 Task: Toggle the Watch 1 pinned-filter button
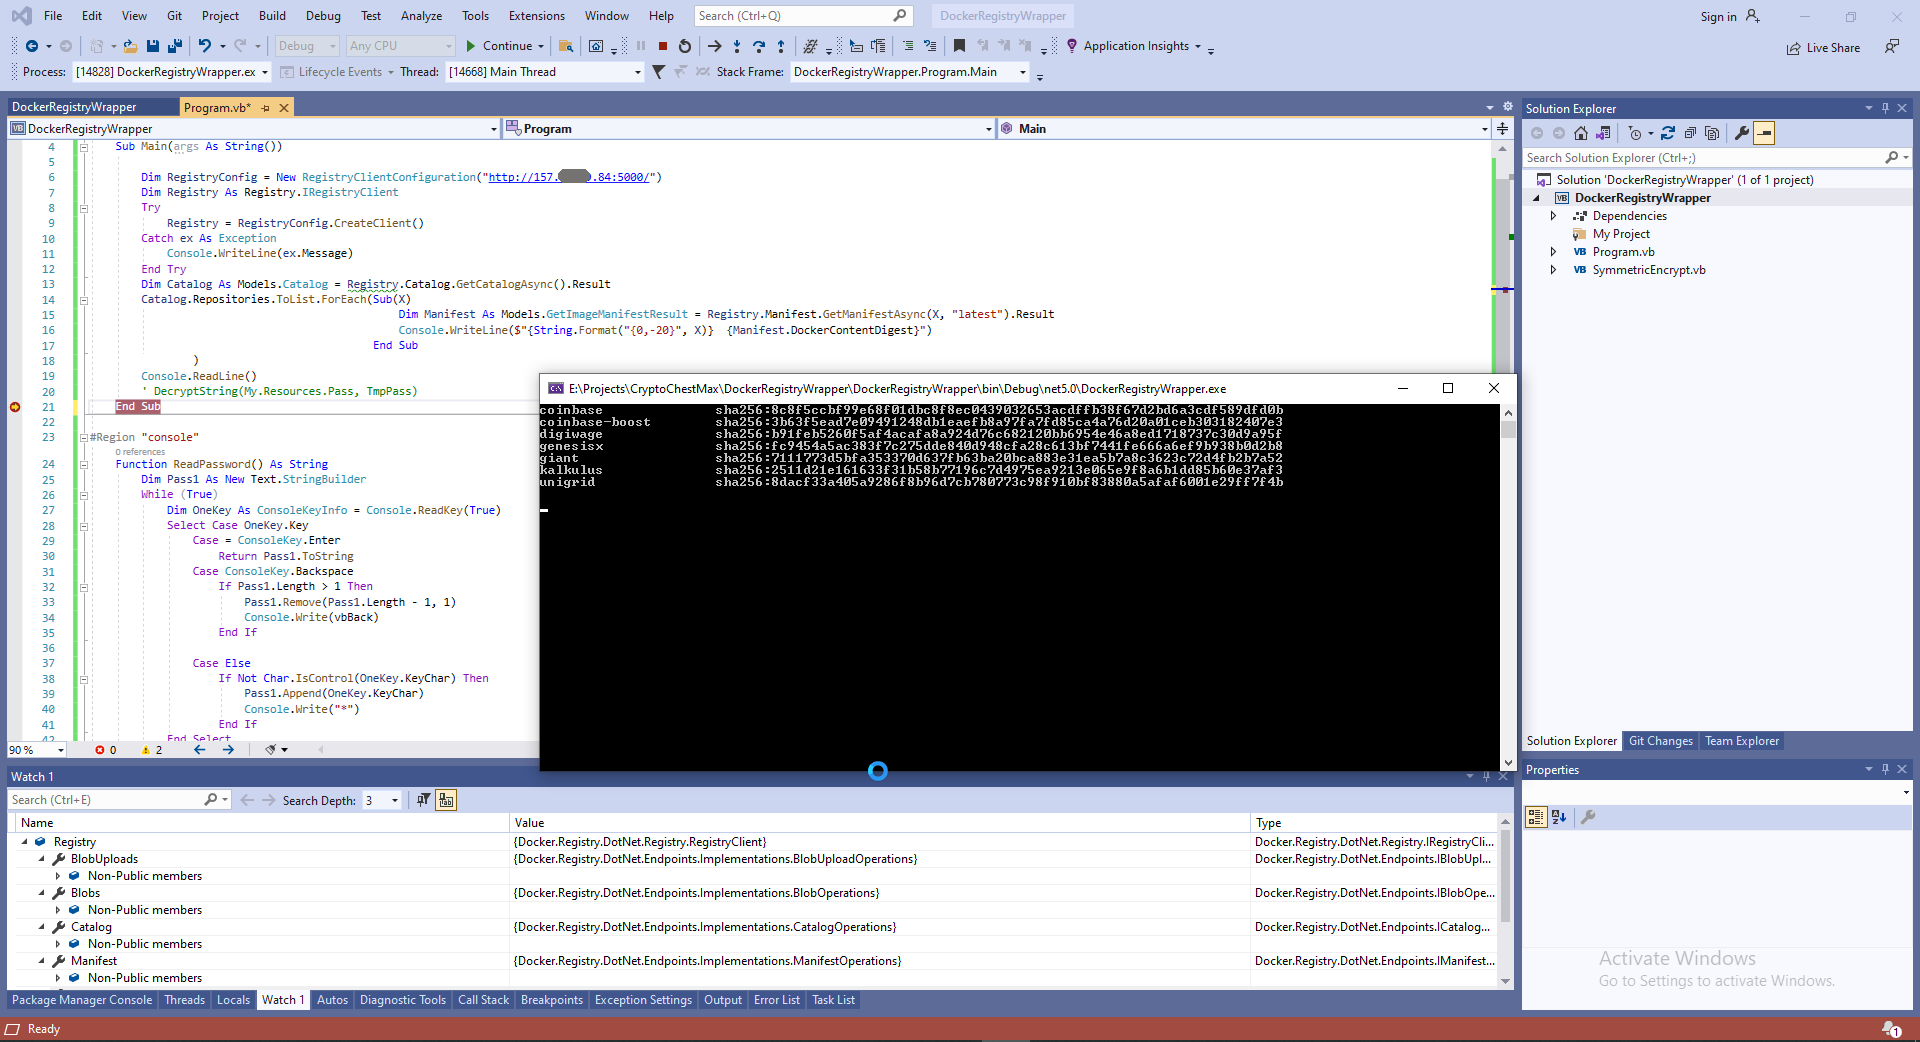click(424, 800)
